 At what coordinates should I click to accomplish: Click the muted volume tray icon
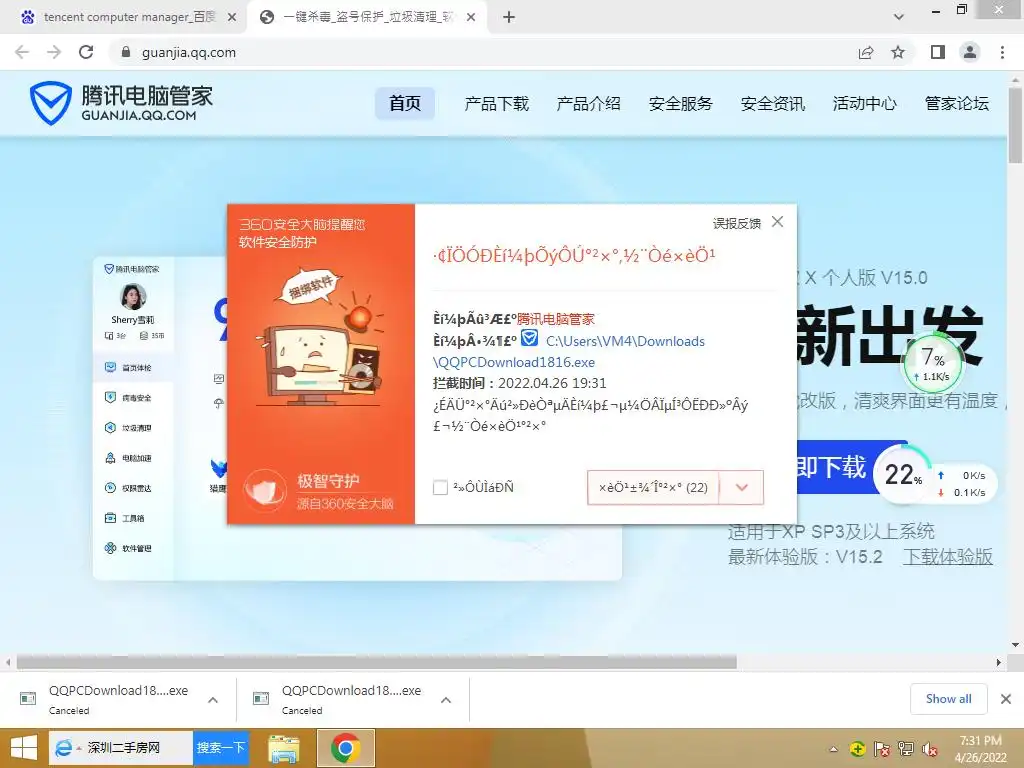point(930,749)
